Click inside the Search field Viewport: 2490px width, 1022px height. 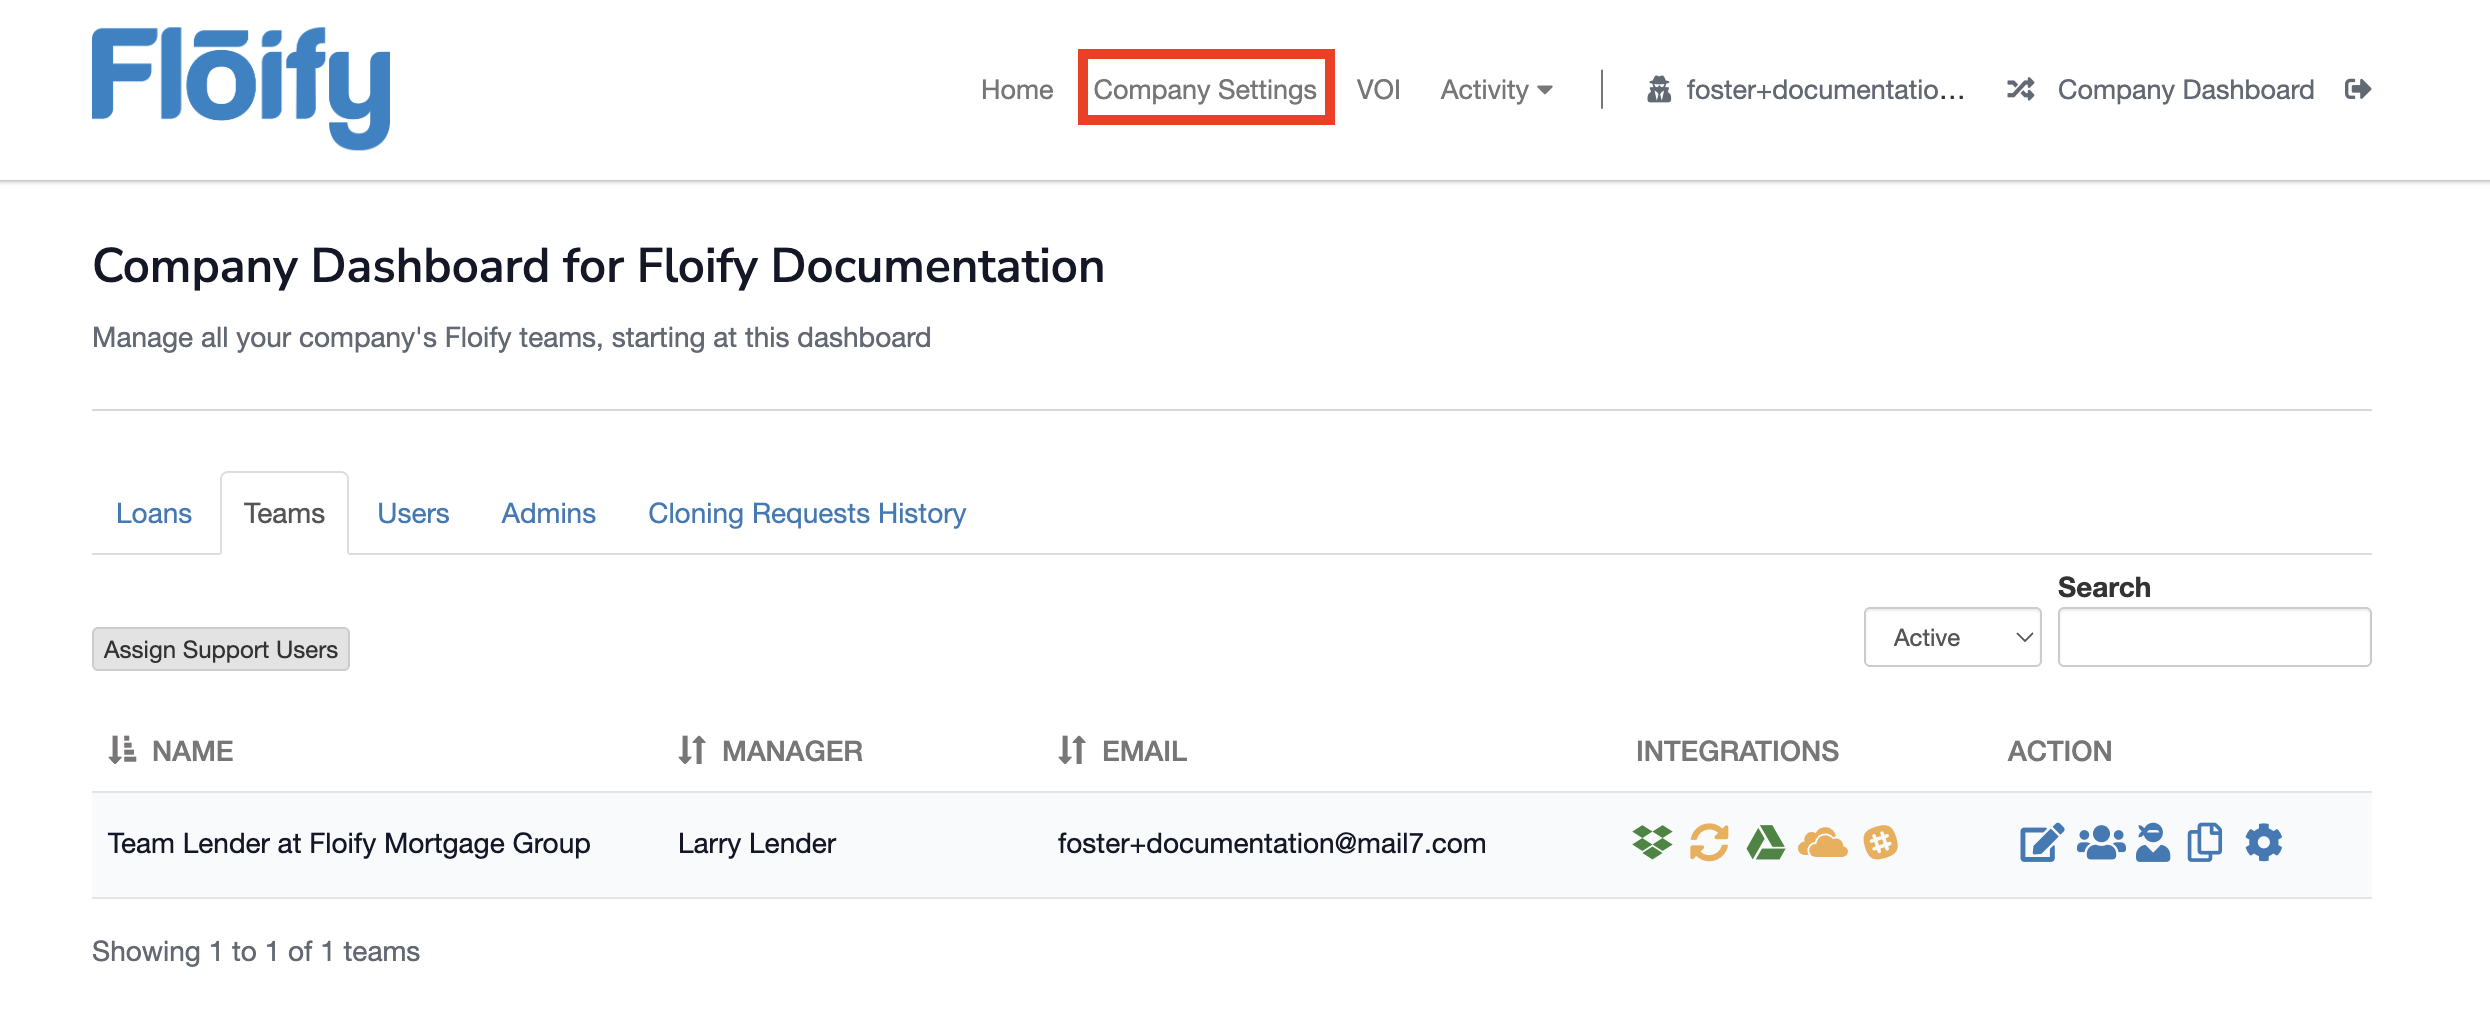2213,637
